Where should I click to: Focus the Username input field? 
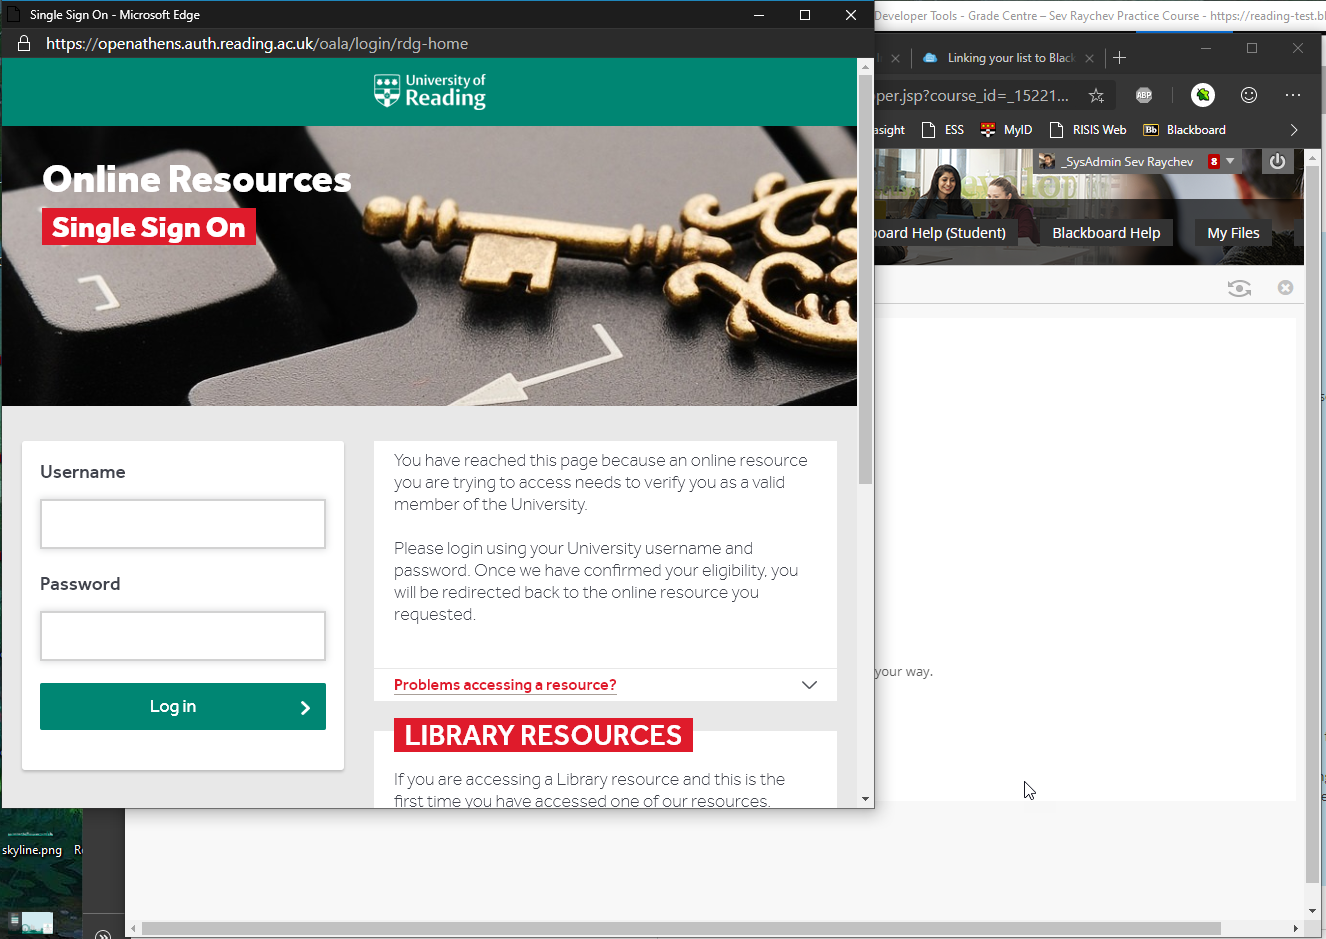point(183,524)
